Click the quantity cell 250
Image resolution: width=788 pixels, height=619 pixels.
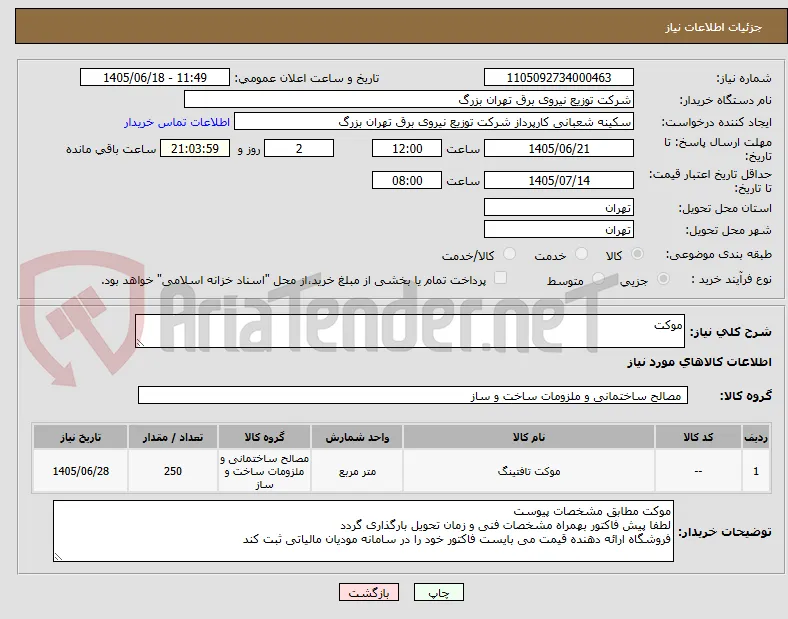click(173, 471)
